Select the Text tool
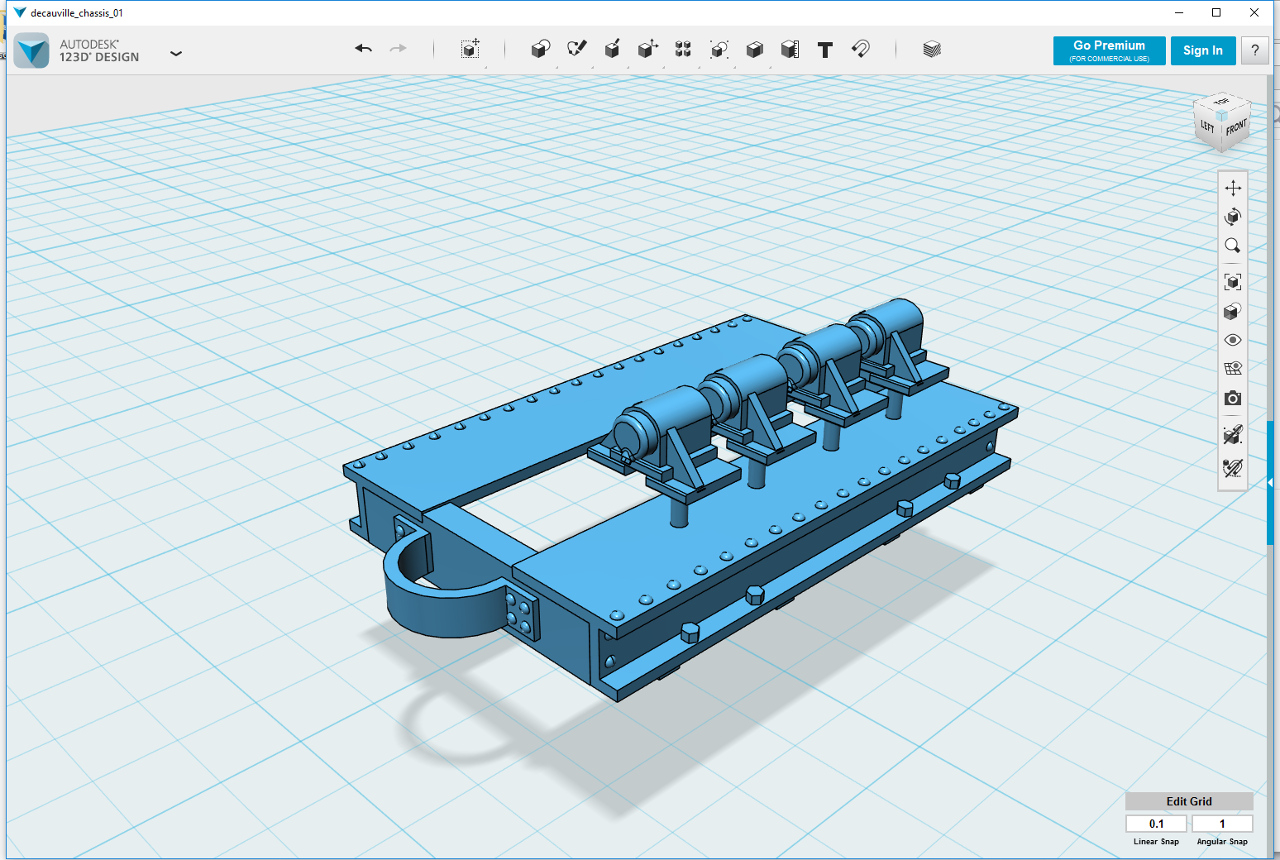 [x=825, y=49]
